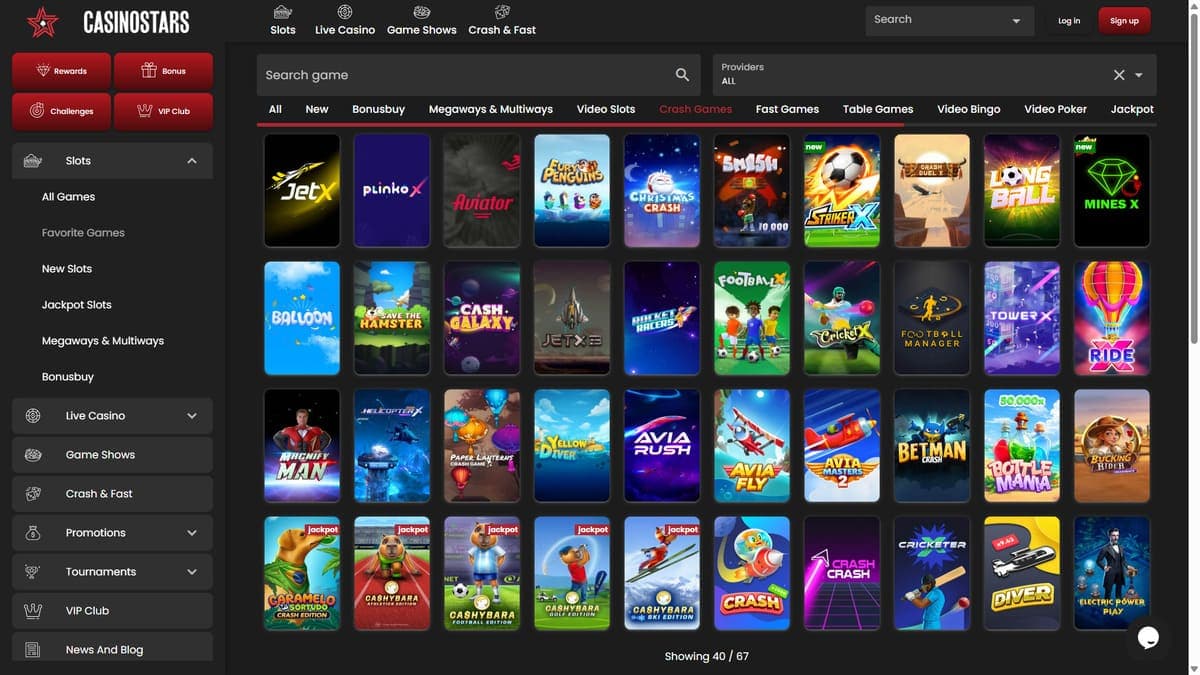Open VIP Club sidebar item

(x=112, y=611)
